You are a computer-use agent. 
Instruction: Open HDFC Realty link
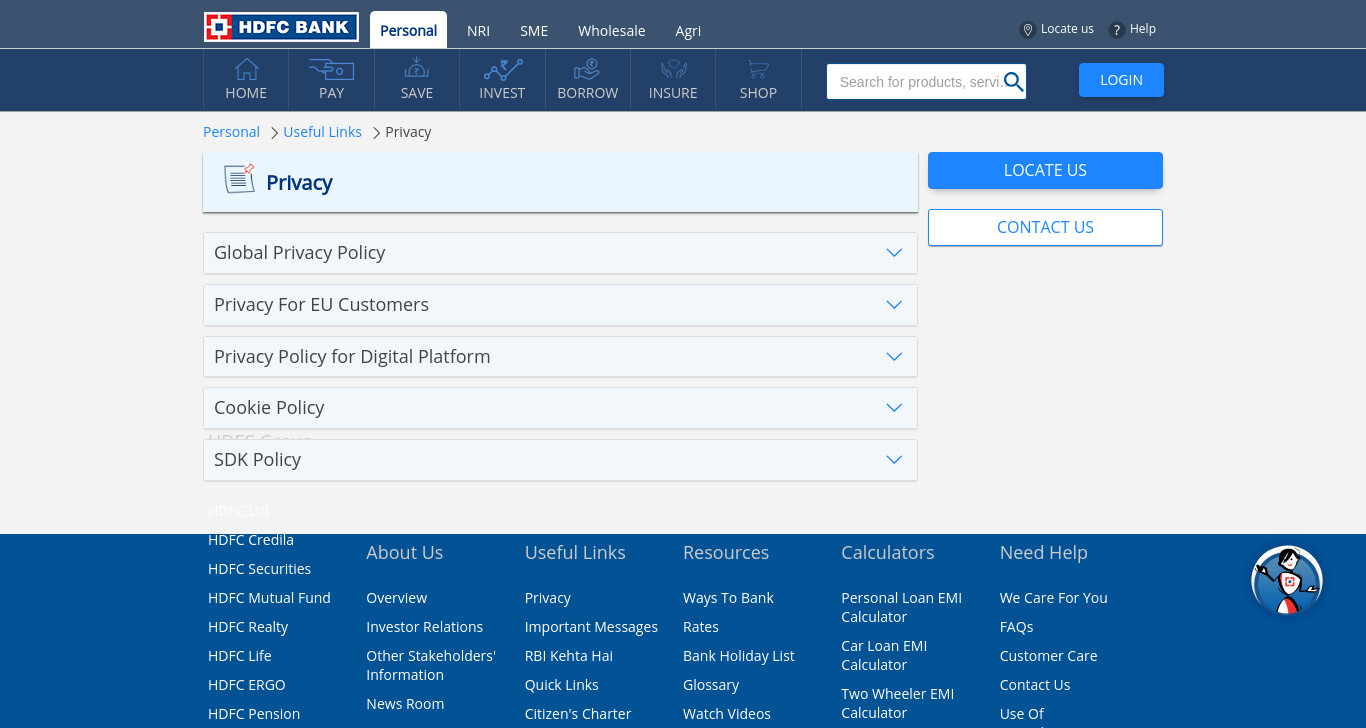point(248,627)
